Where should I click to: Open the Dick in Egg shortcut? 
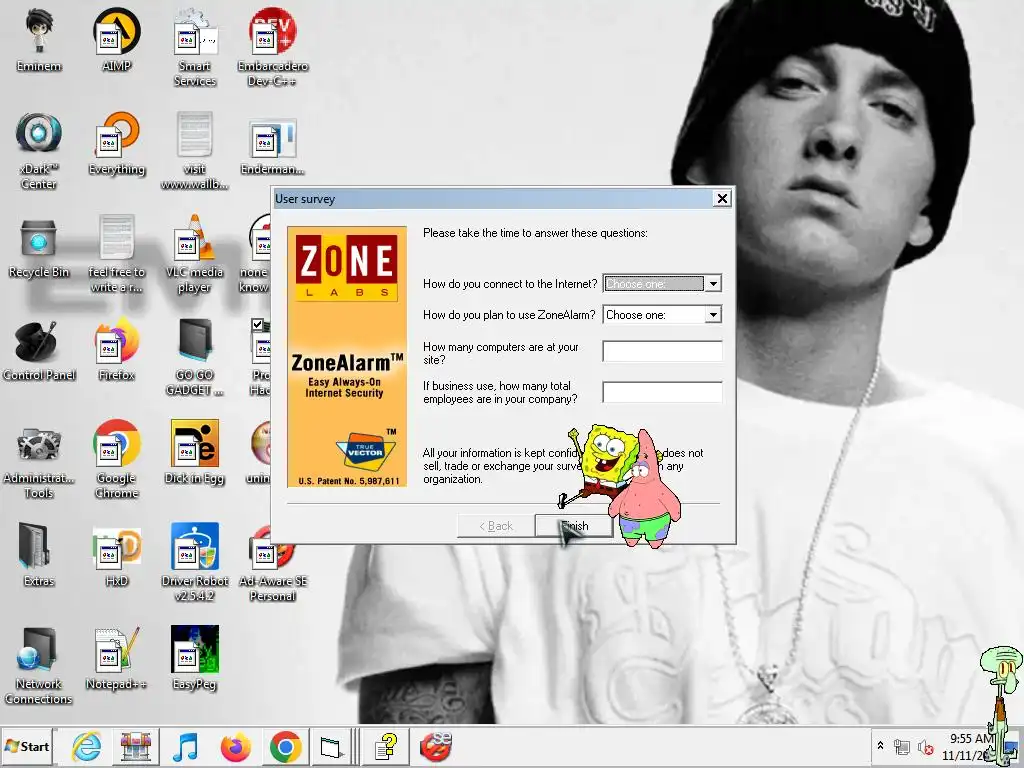point(195,452)
